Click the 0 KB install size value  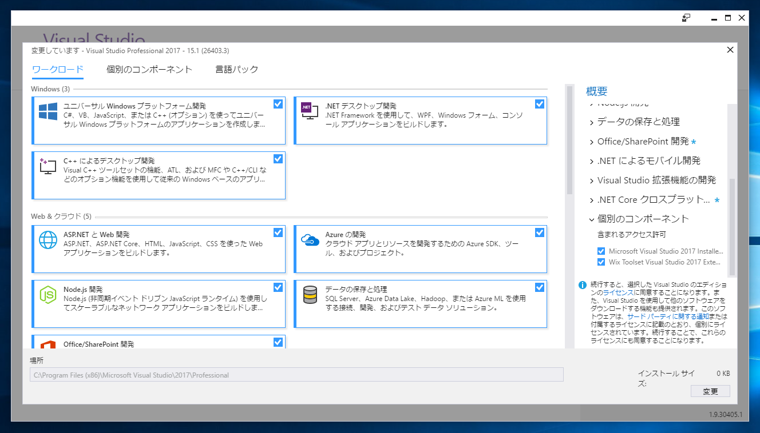pyautogui.click(x=723, y=373)
